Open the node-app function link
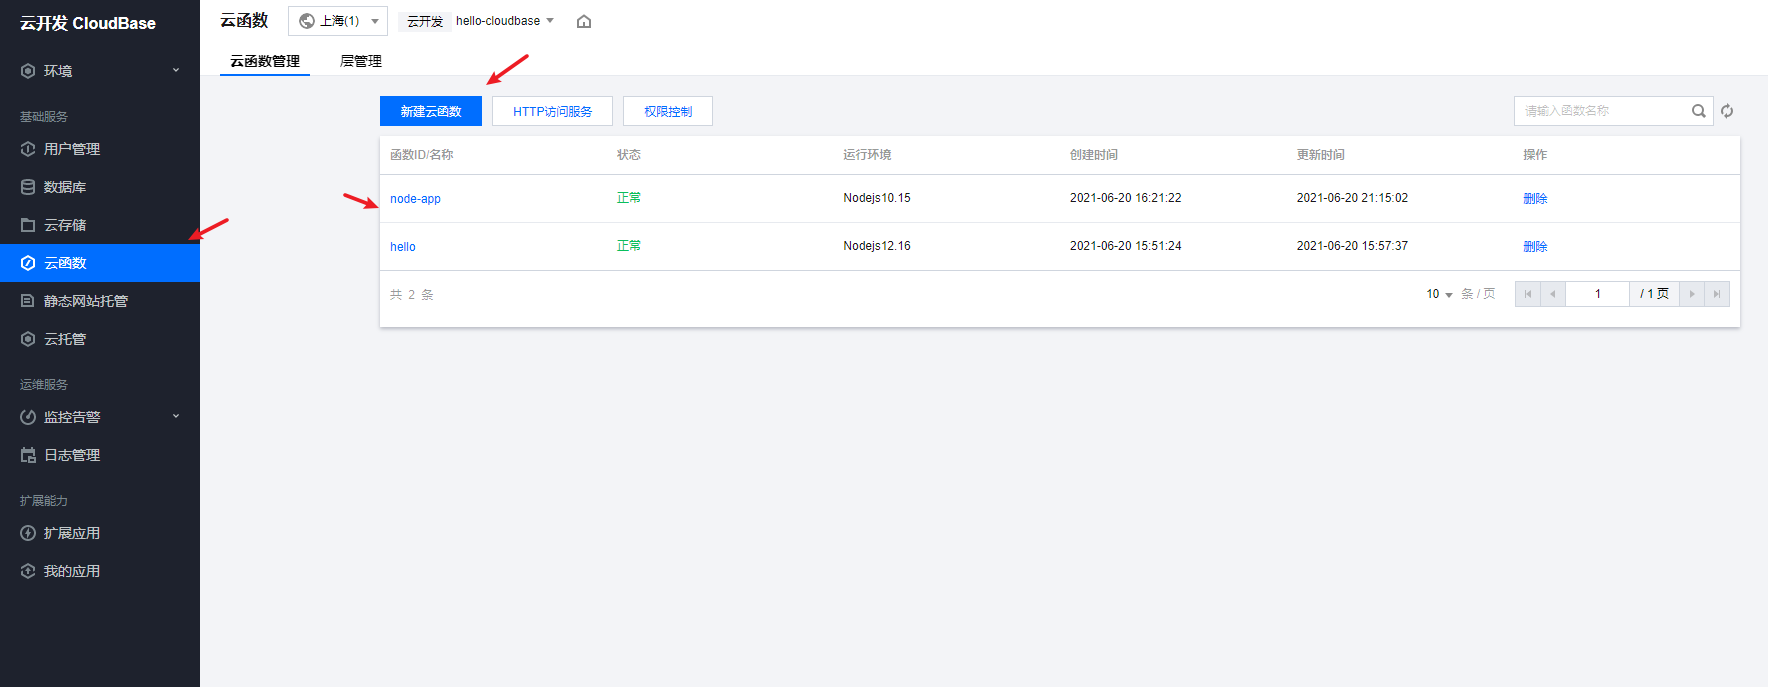 coord(415,199)
